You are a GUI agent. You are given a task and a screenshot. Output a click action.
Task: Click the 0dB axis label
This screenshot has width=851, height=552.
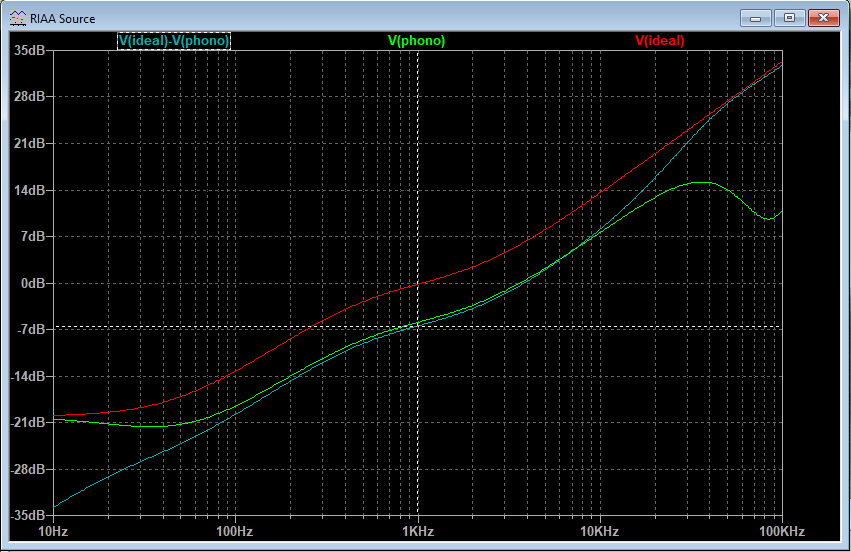coord(33,283)
